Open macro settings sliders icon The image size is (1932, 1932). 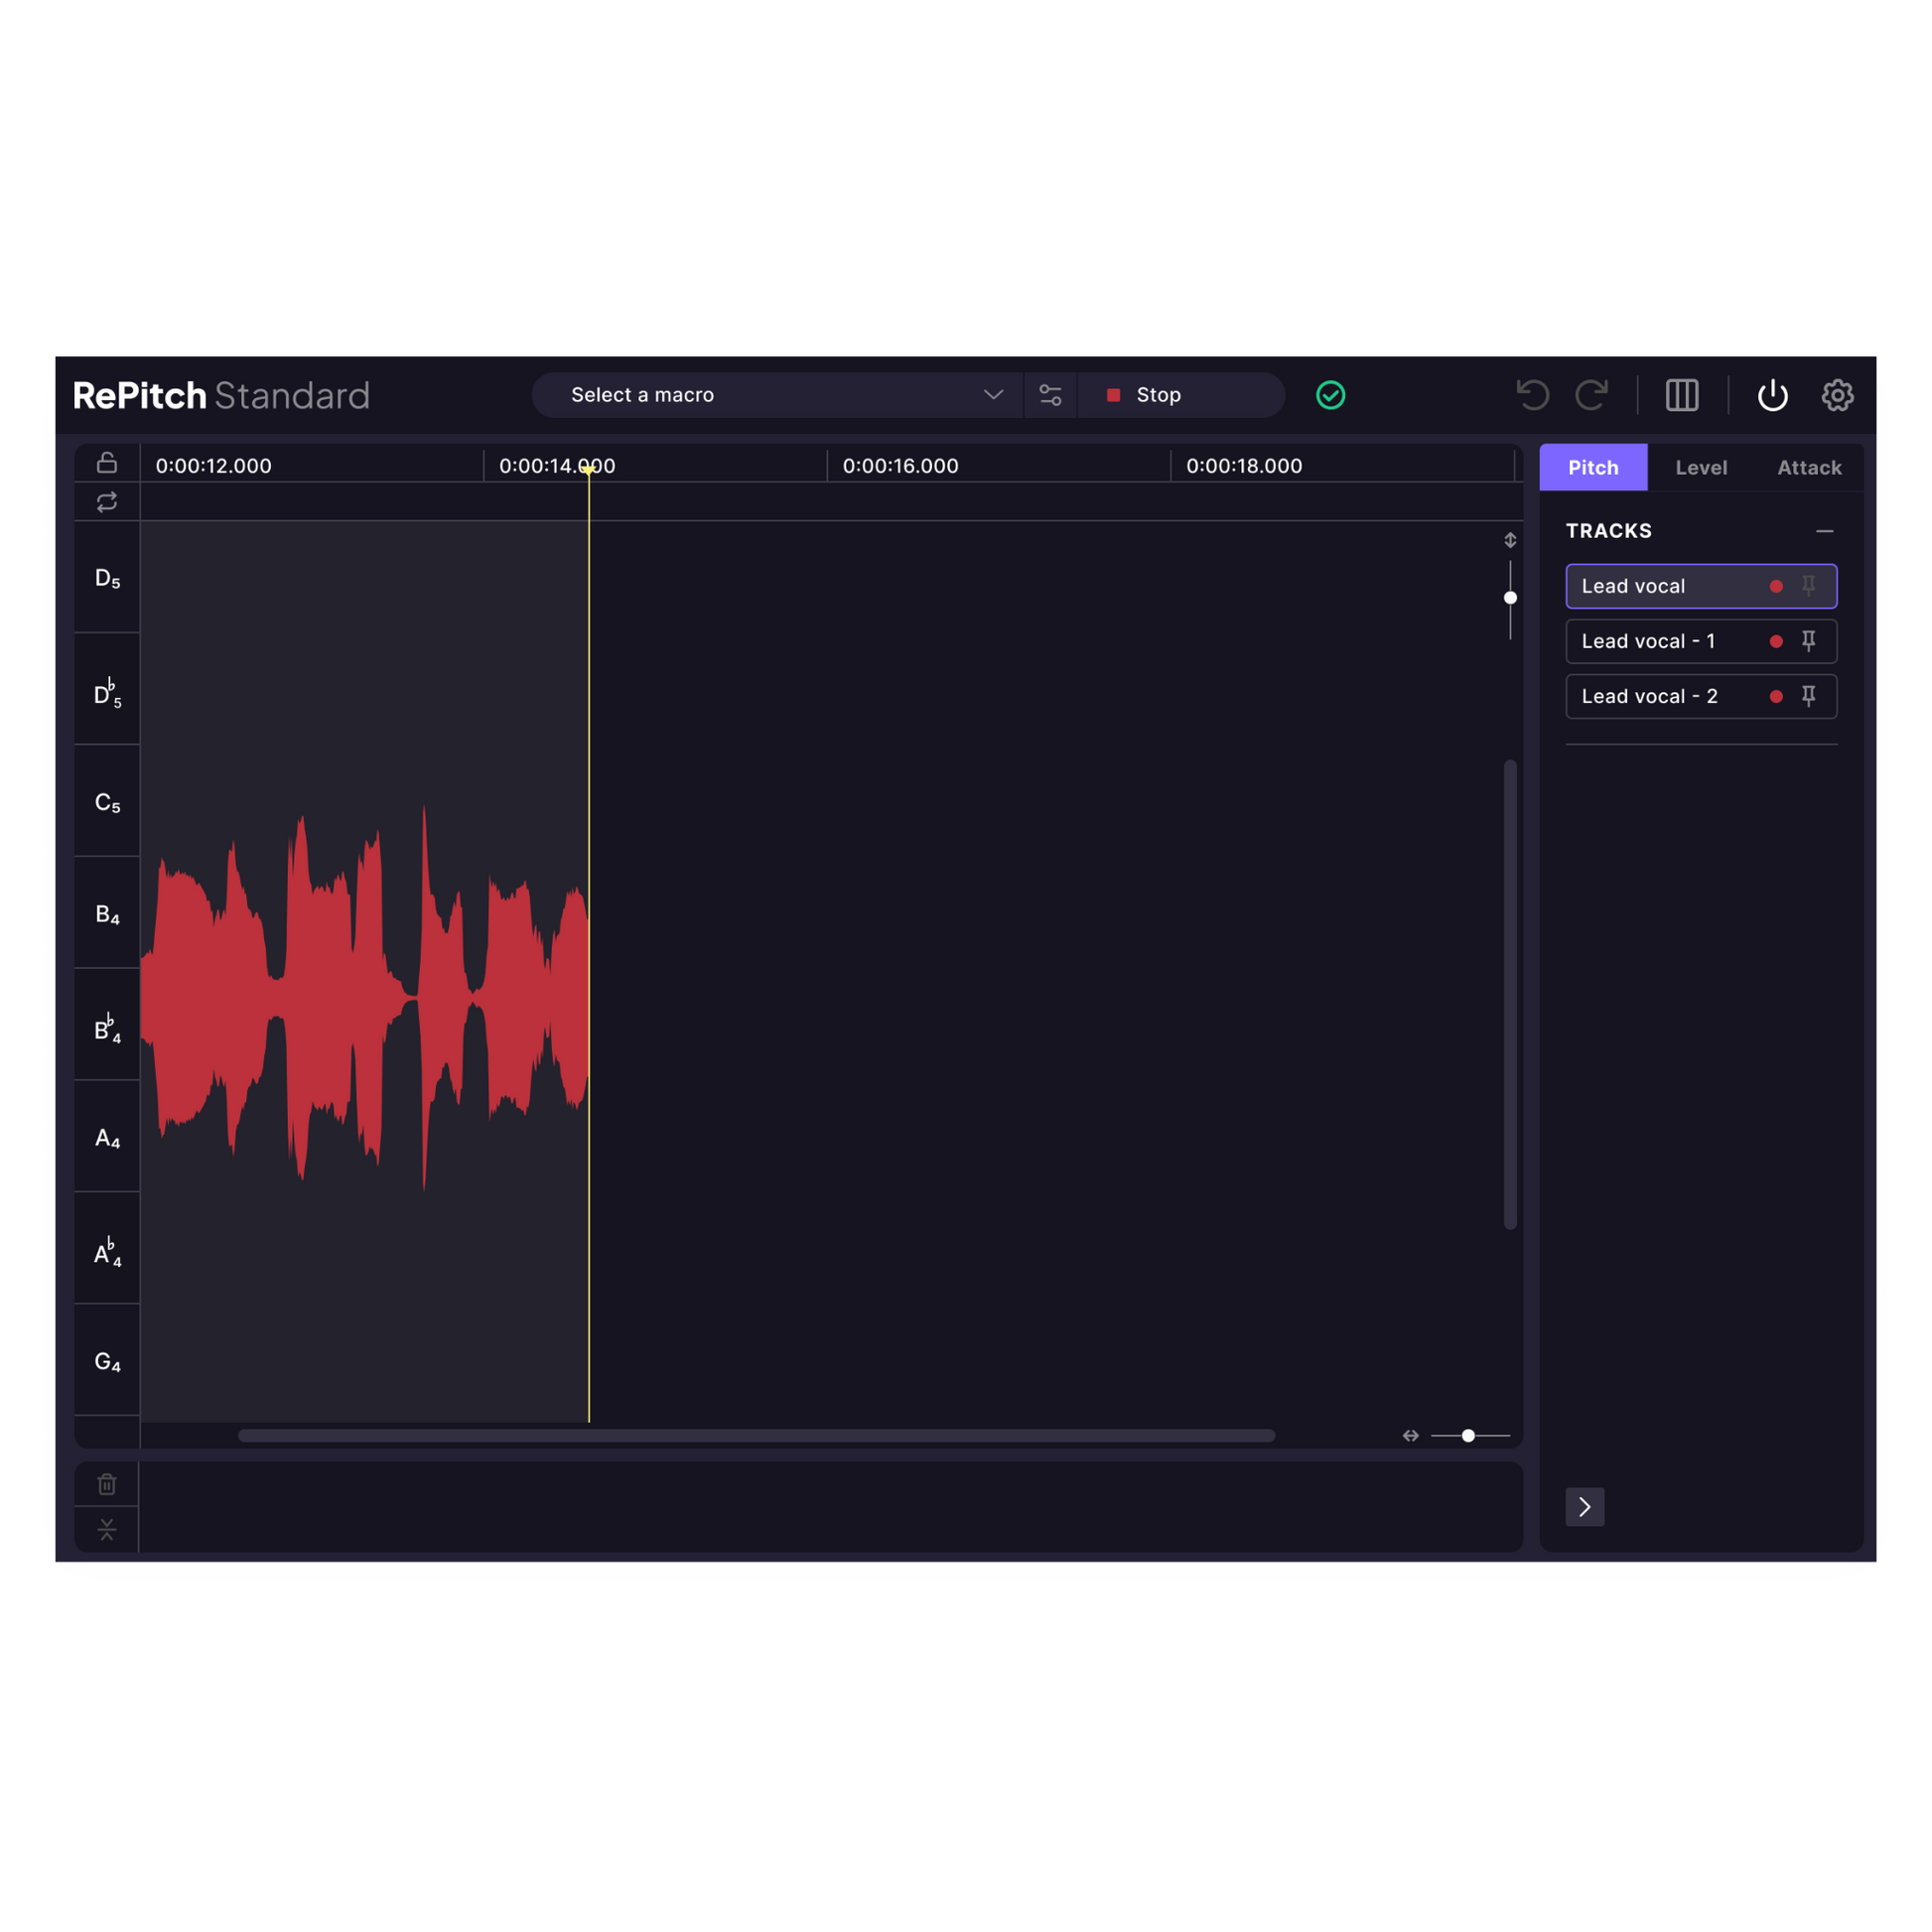pos(1050,395)
